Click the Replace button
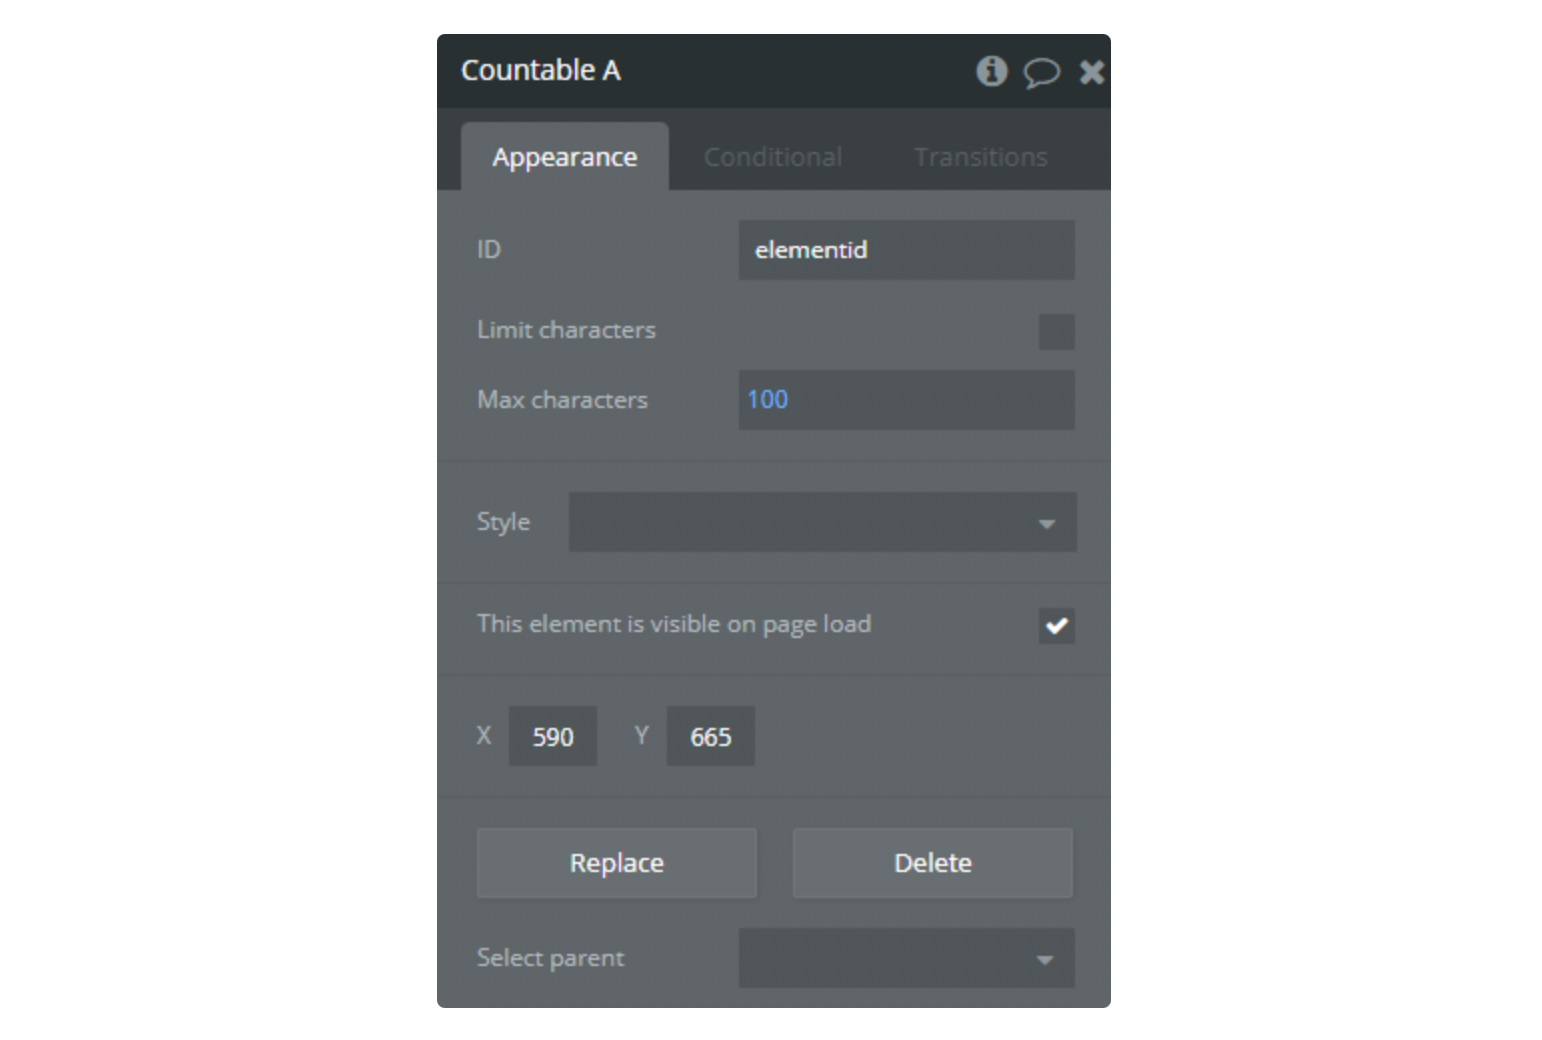The height and width of the screenshot is (1040, 1542). [616, 863]
